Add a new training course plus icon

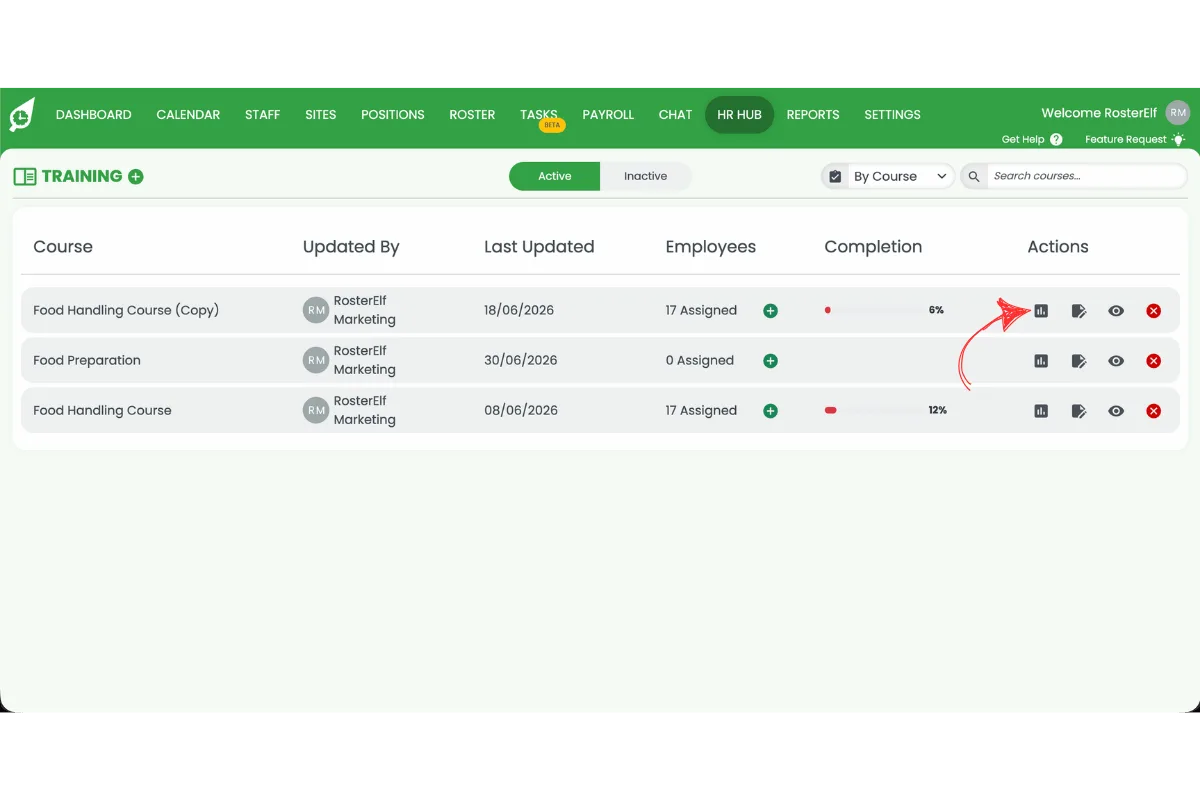pyautogui.click(x=136, y=177)
